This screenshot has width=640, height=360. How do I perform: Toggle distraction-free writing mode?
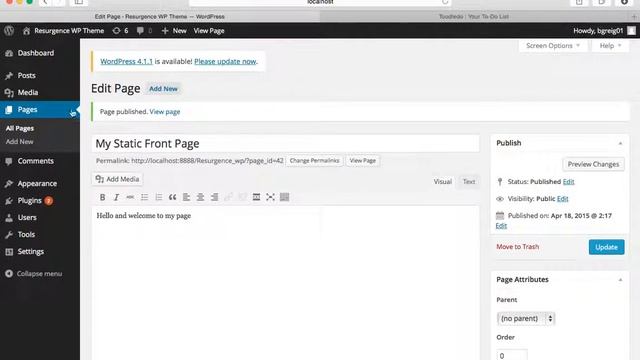click(x=270, y=198)
